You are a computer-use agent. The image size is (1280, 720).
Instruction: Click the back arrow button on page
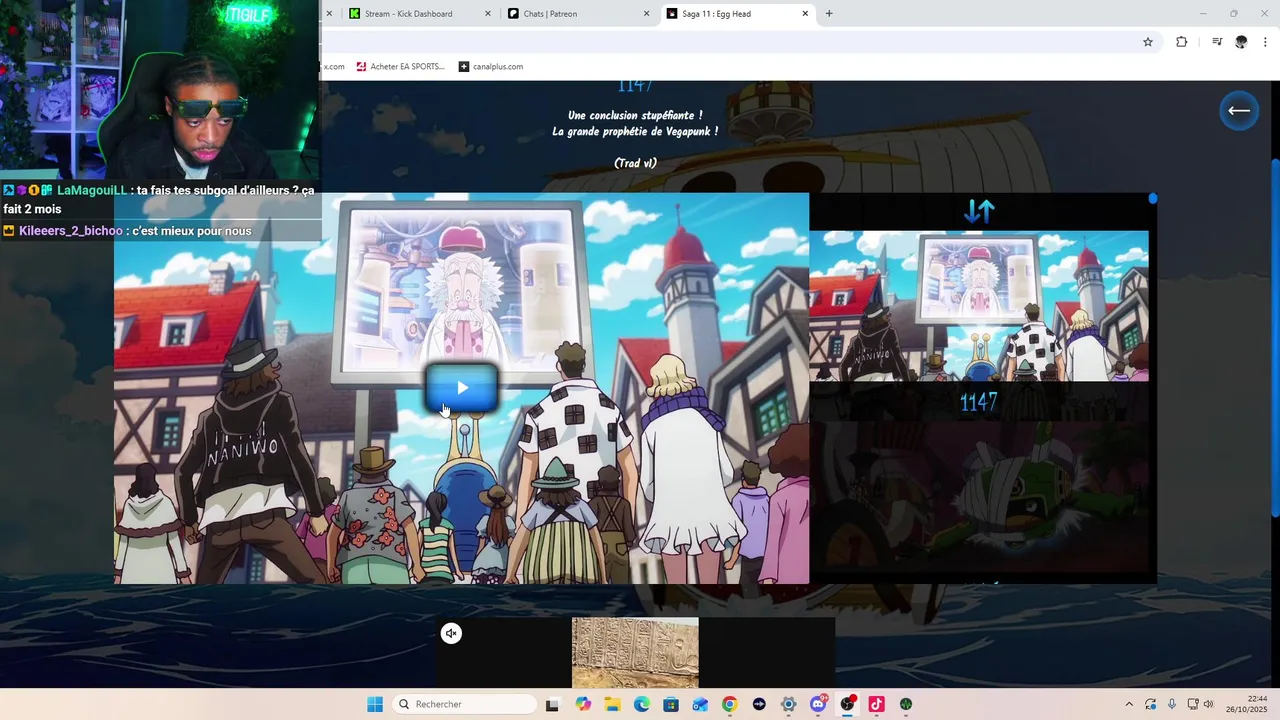click(1239, 111)
